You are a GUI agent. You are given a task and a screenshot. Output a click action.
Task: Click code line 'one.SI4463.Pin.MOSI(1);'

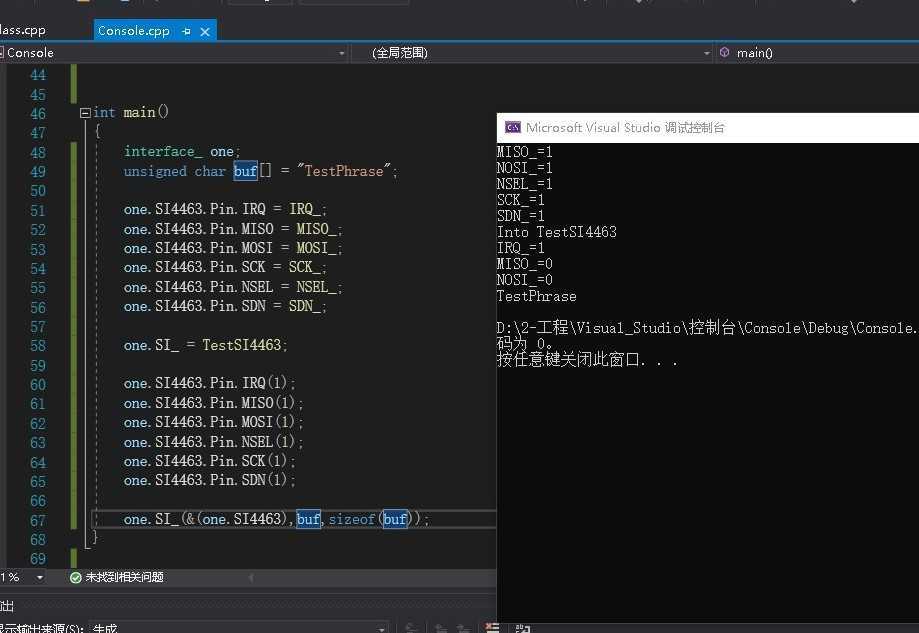tap(213, 422)
